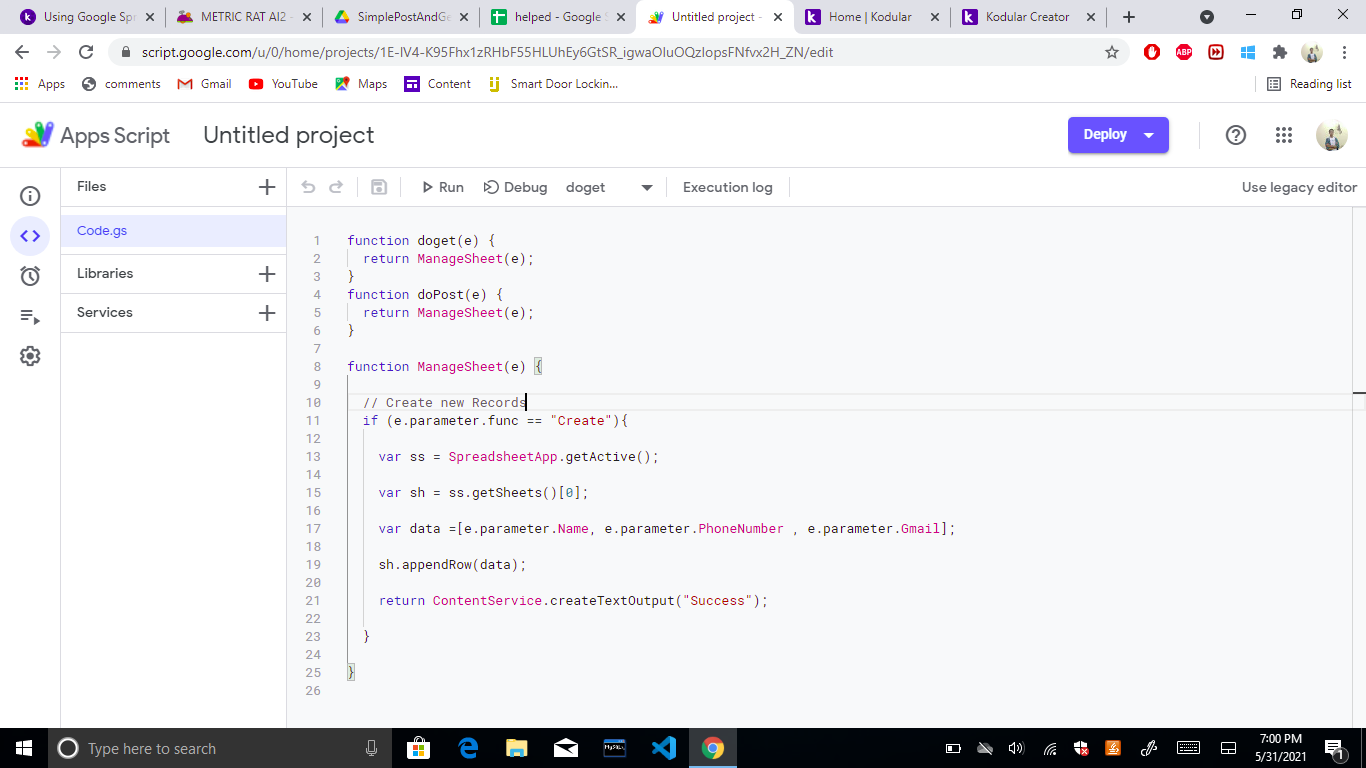
Task: Click the Debug button
Action: (515, 187)
